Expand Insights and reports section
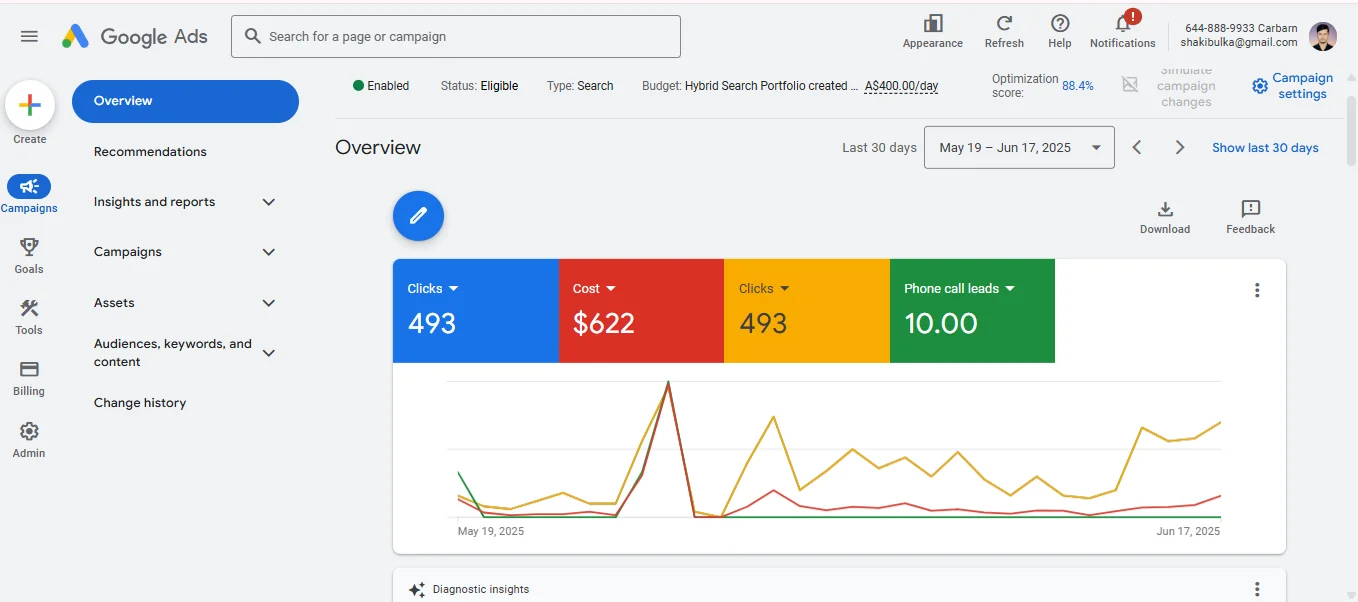Viewport: 1358px width, 602px height. pyautogui.click(x=268, y=202)
